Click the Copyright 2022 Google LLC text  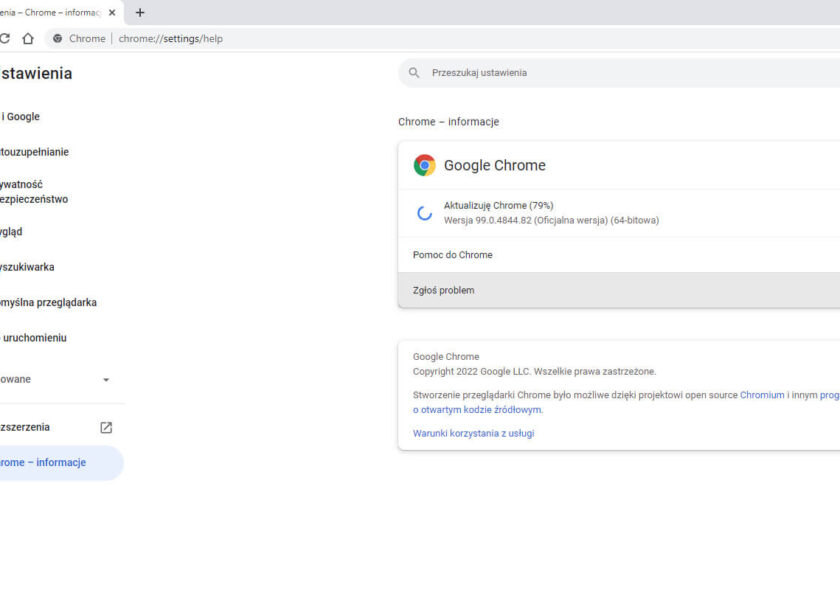point(534,371)
